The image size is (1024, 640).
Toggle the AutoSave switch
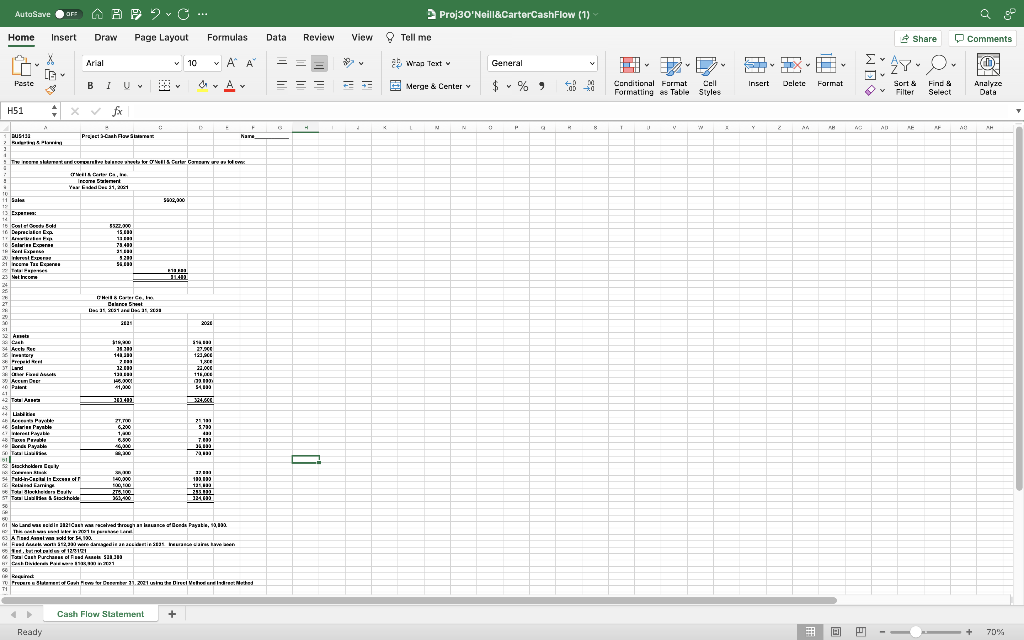click(68, 14)
